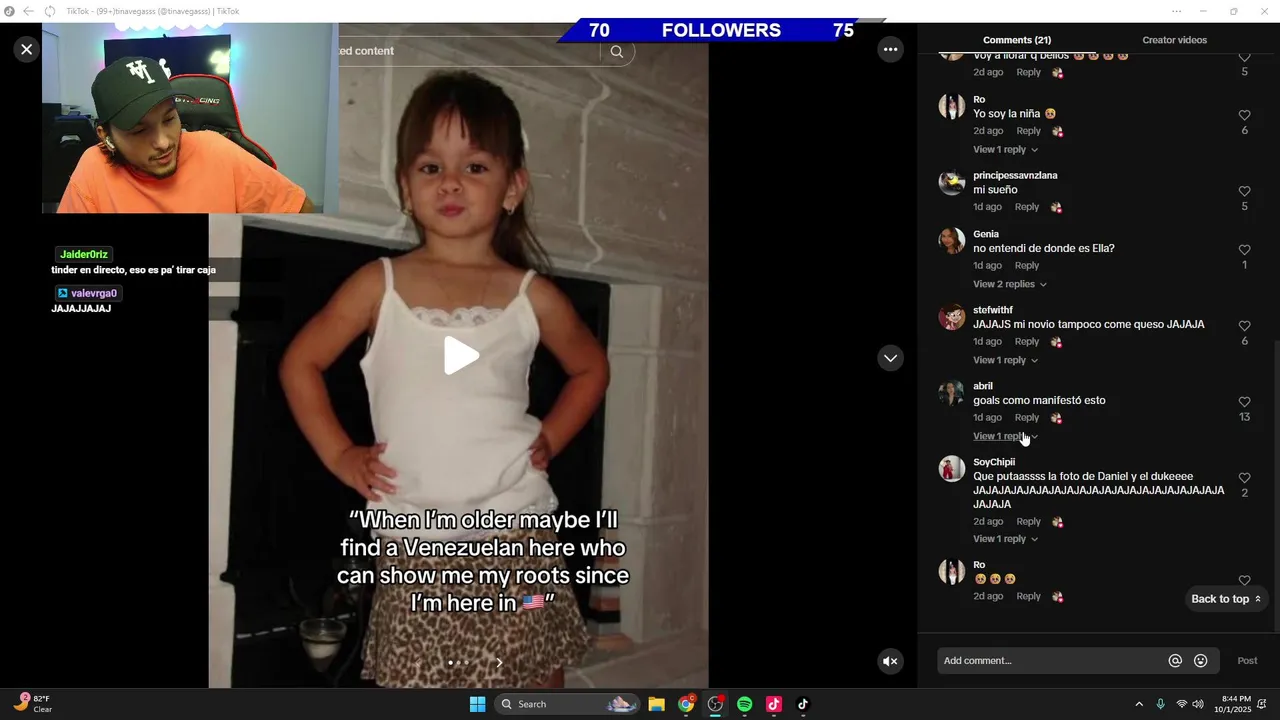Switch to the Comments (21) tab
Viewport: 1280px width, 720px height.
(1017, 40)
